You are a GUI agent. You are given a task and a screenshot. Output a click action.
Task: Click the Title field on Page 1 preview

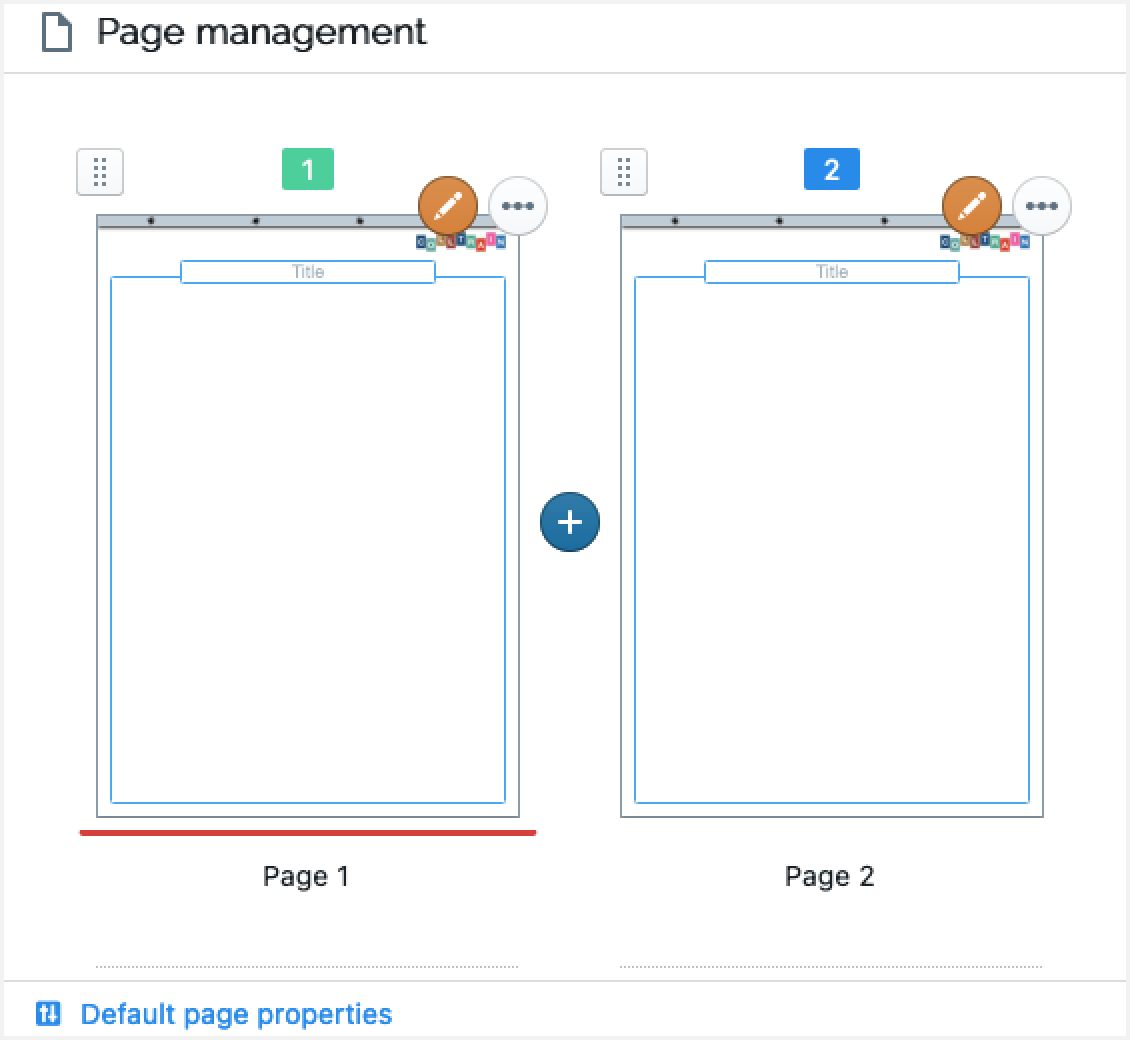(307, 271)
